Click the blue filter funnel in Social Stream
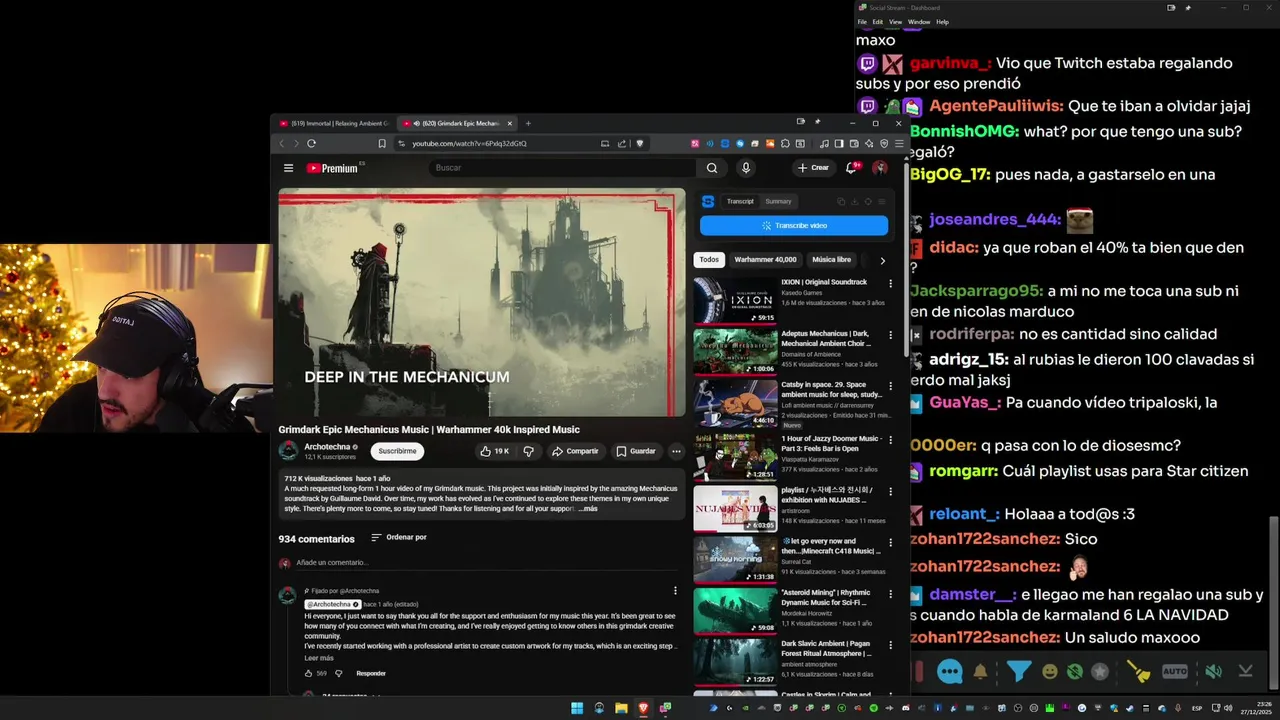Image resolution: width=1280 pixels, height=720 pixels. (1018, 672)
